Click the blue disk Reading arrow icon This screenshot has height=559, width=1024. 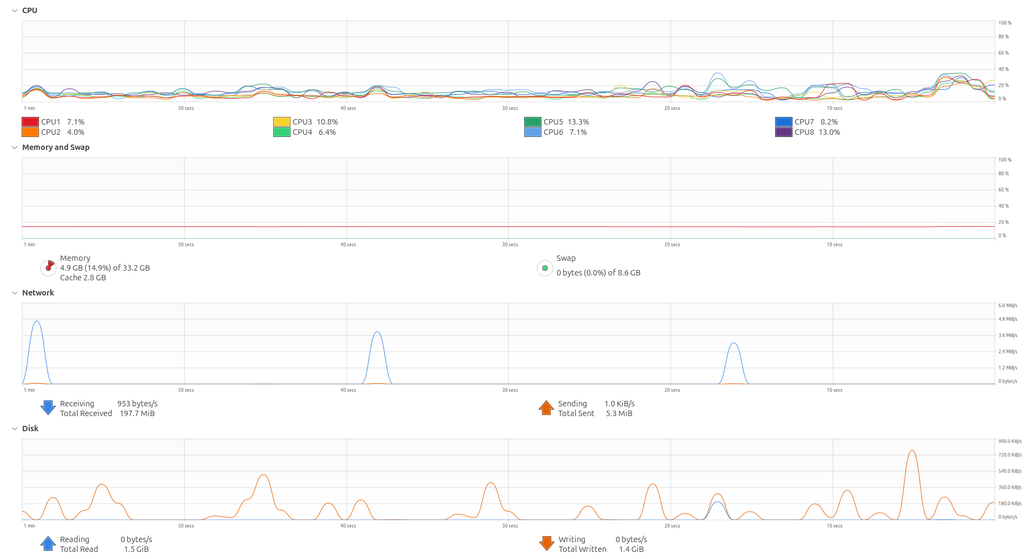coord(48,543)
